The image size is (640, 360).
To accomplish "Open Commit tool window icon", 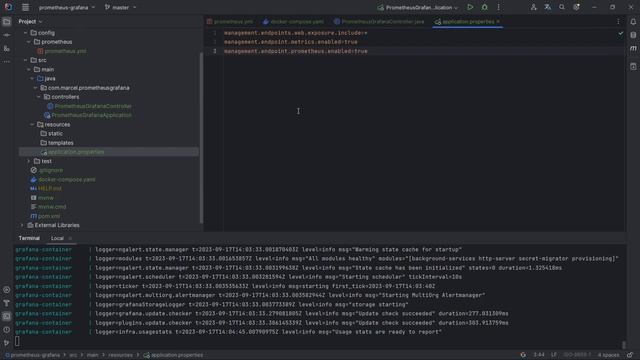I will pyautogui.click(x=7, y=35).
